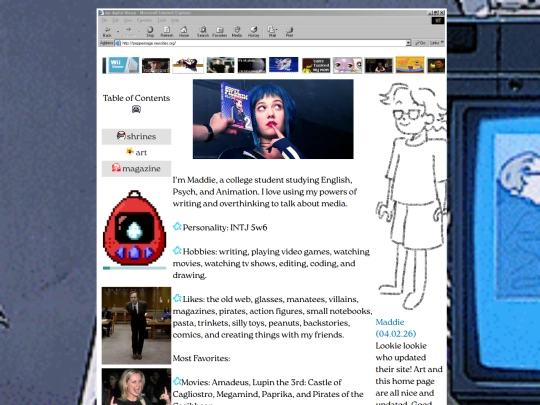The width and height of the screenshot is (540, 405).
Task: Click the Maddie (04.02.26) link
Action: [x=396, y=328]
